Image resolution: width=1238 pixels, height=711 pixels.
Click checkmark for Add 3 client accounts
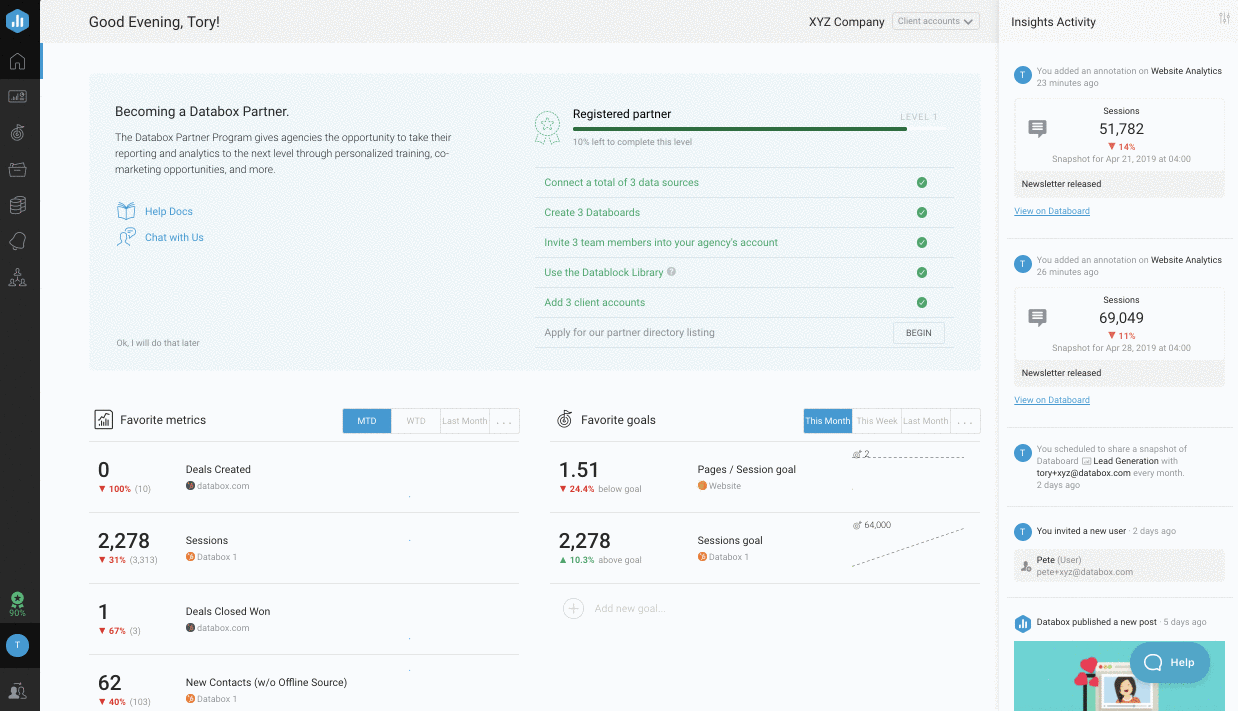tap(922, 303)
